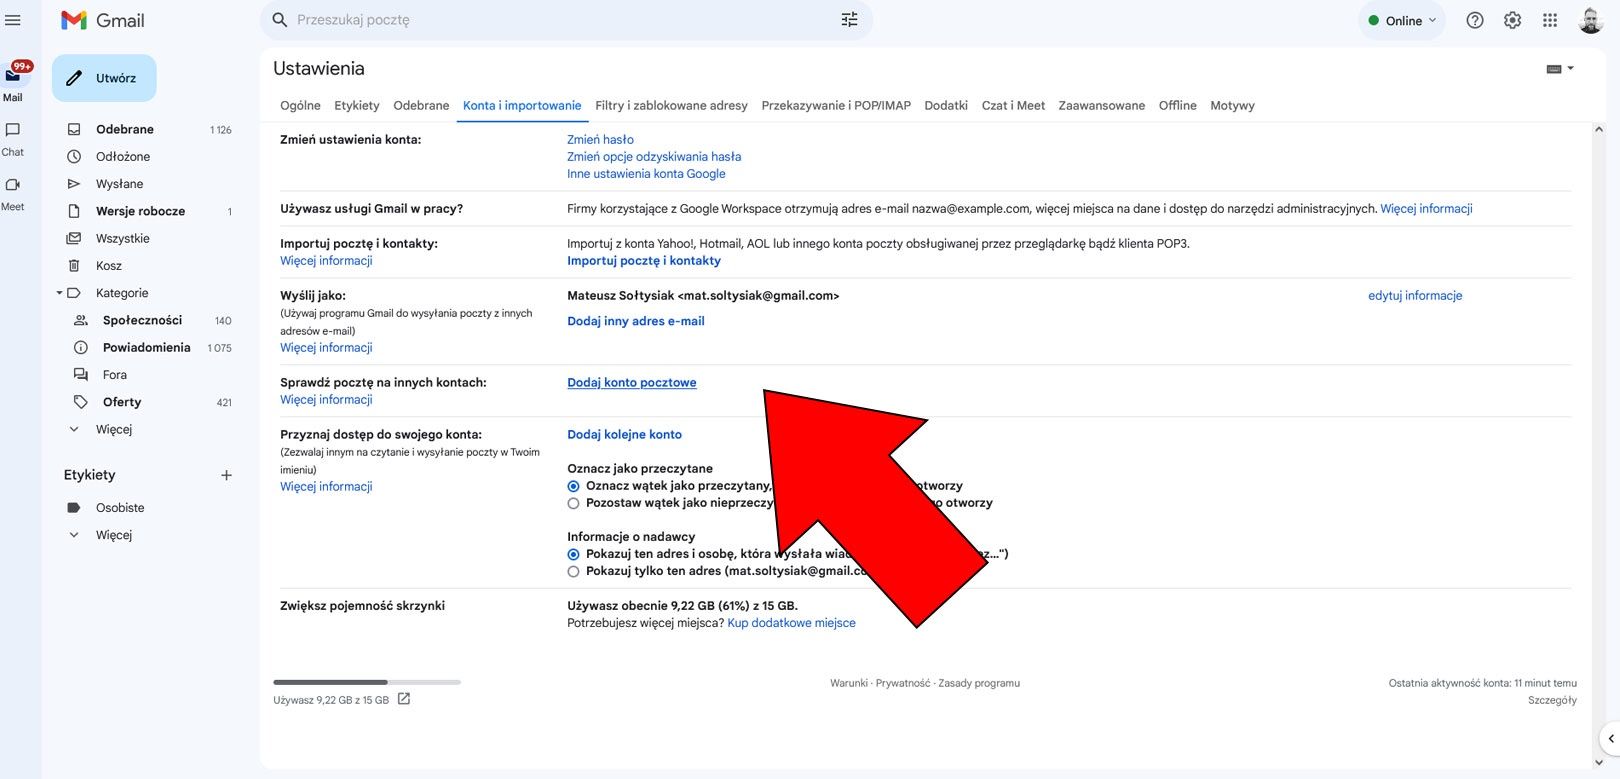This screenshot has height=779, width=1620.
Task: Open the Settings gear icon
Action: click(1512, 20)
